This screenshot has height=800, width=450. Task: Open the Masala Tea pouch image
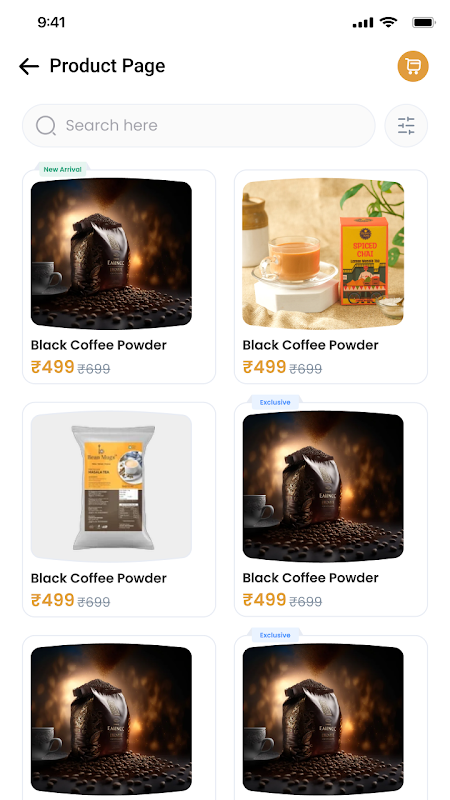(x=111, y=486)
